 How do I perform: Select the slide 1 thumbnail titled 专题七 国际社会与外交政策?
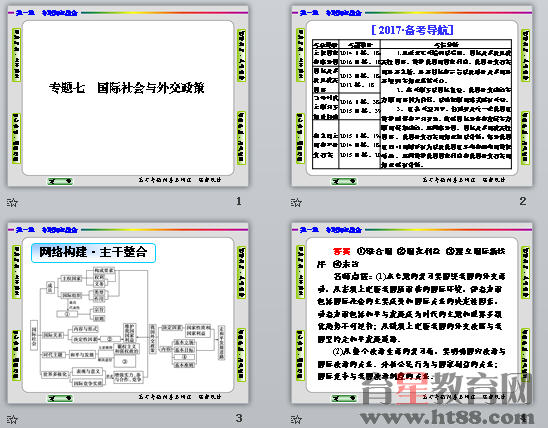[x=128, y=96]
